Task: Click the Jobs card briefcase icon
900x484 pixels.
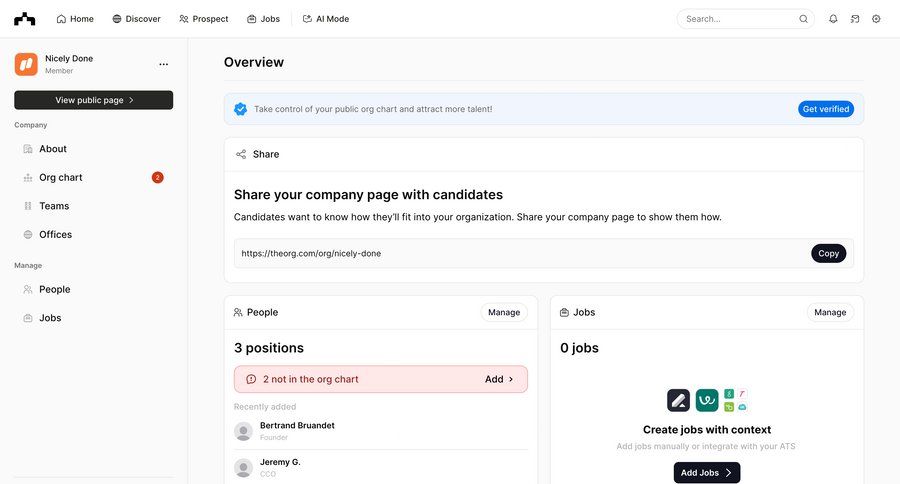Action: (564, 312)
